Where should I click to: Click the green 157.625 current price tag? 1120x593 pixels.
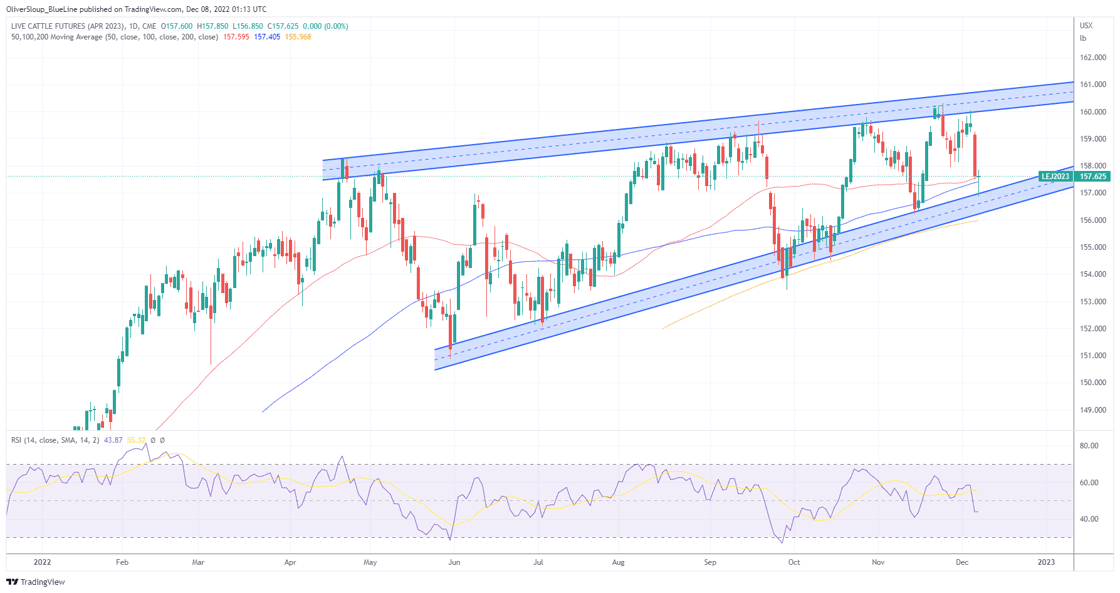pos(1093,176)
